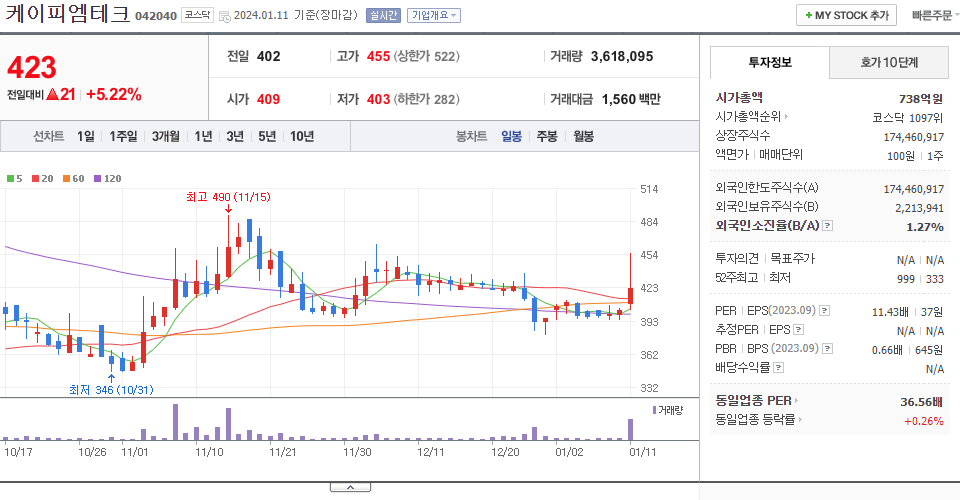Click the 코스닥 market badge

pyautogui.click(x=197, y=15)
